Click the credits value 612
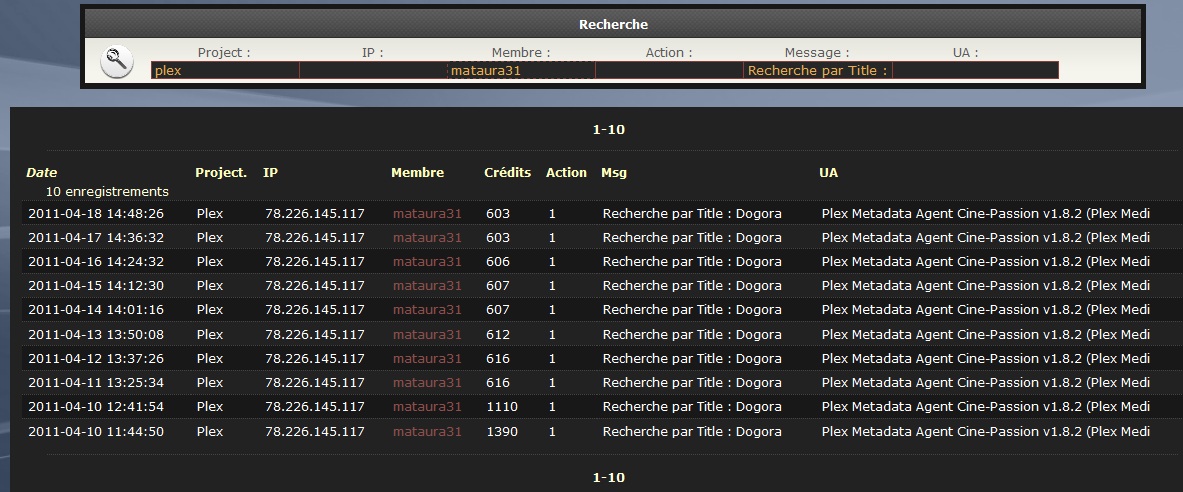The width and height of the screenshot is (1183, 492). tap(498, 334)
